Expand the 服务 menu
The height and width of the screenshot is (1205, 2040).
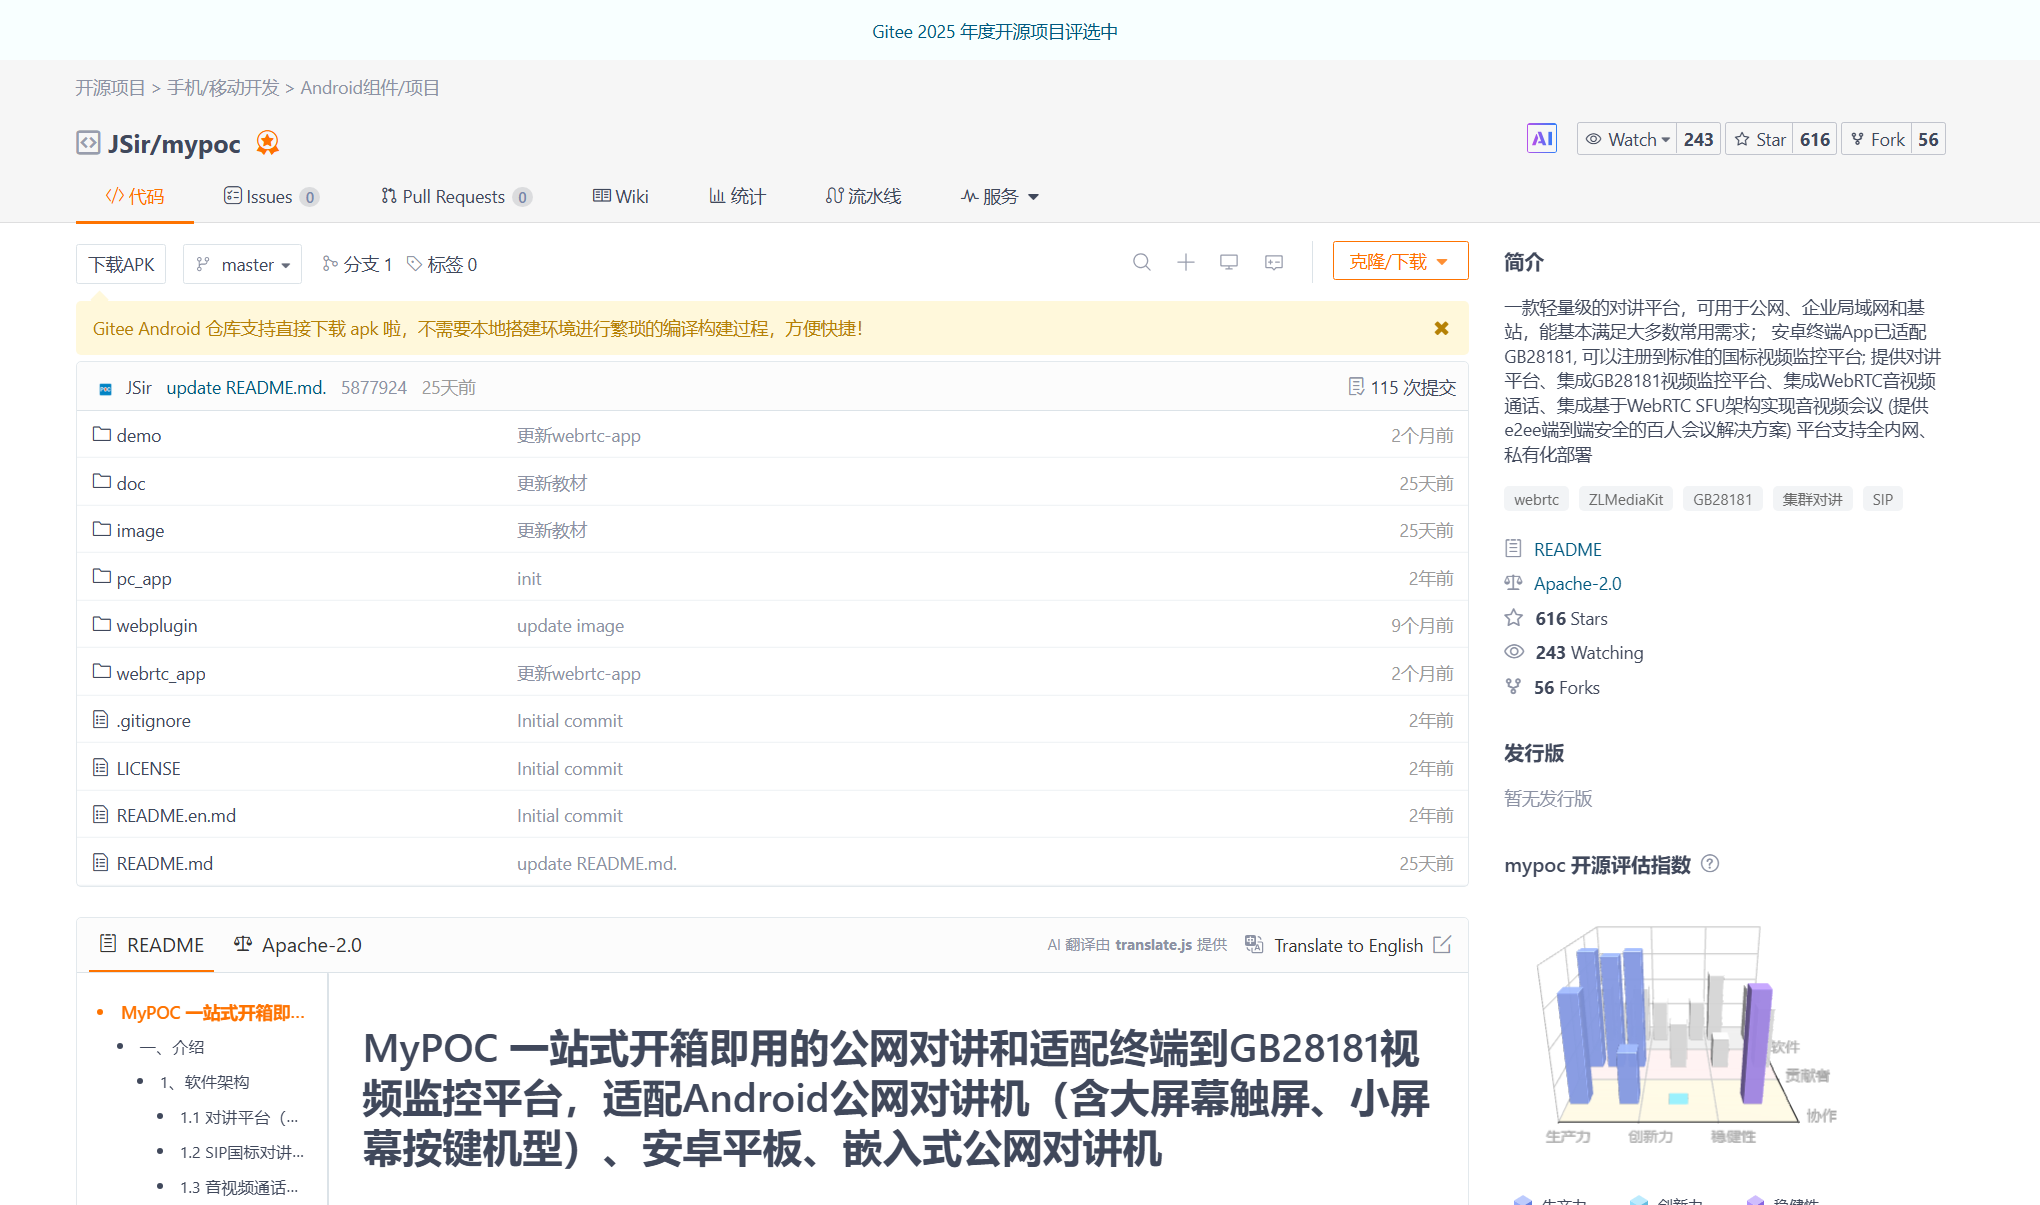coord(998,196)
